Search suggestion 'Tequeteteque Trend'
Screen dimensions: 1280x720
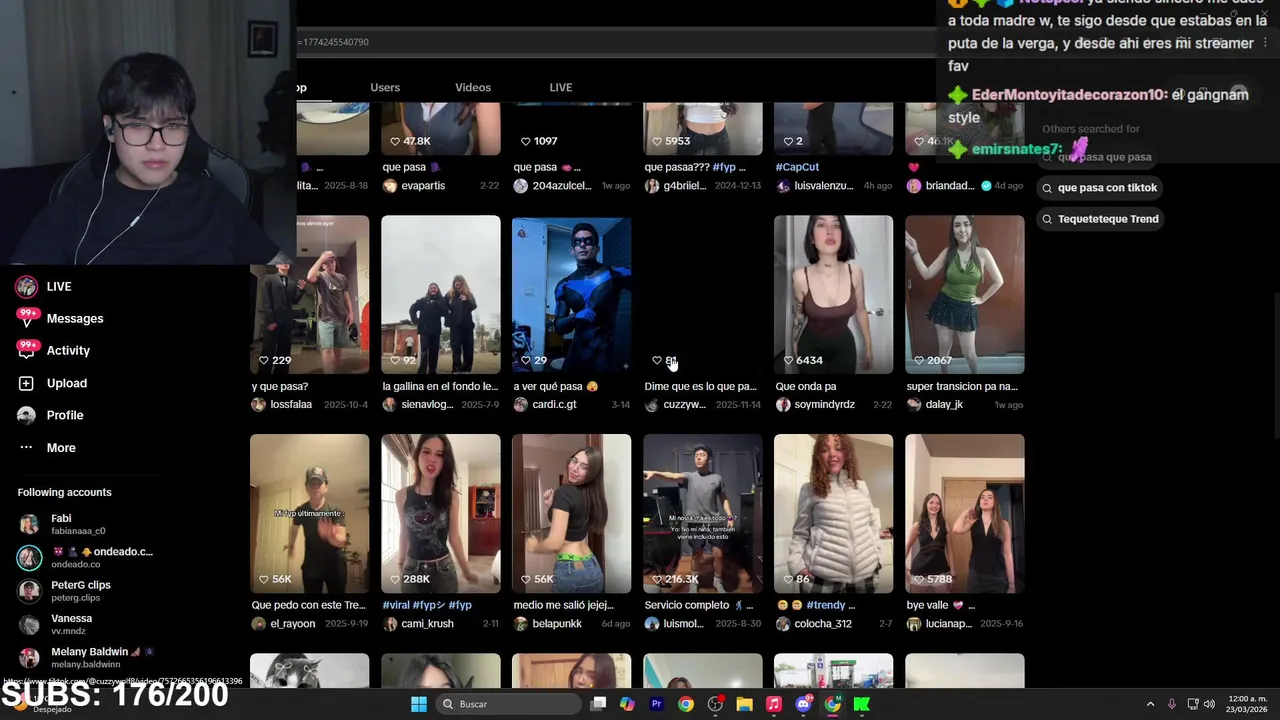1100,219
